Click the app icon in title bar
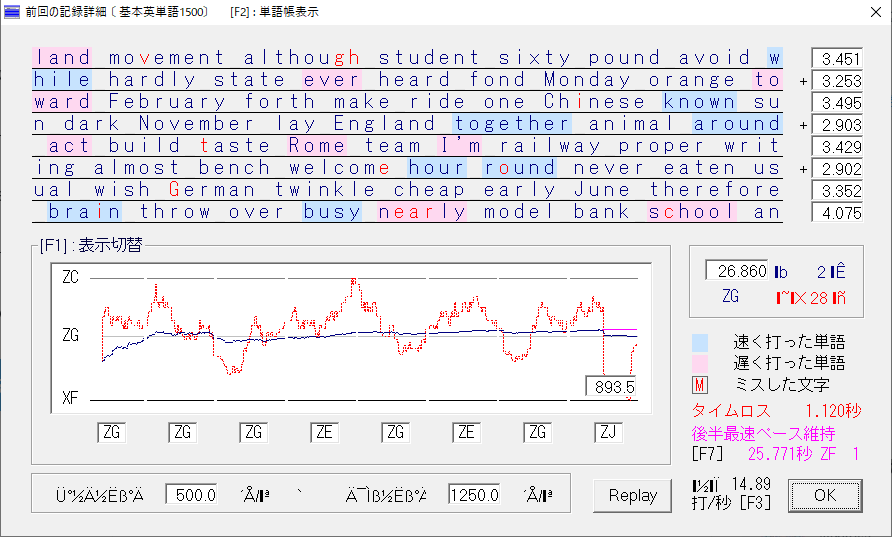This screenshot has width=892, height=537. [12, 11]
